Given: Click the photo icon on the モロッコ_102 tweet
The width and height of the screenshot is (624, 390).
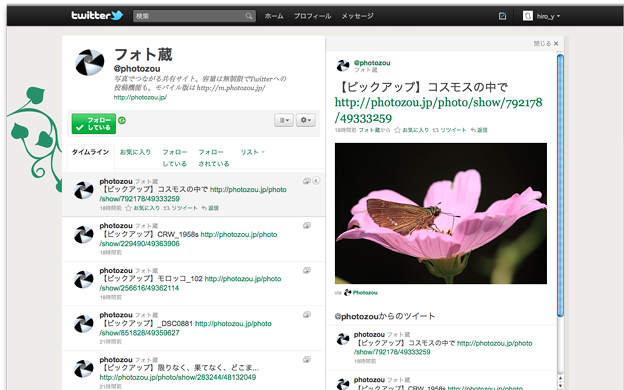Looking at the screenshot, I should (306, 271).
